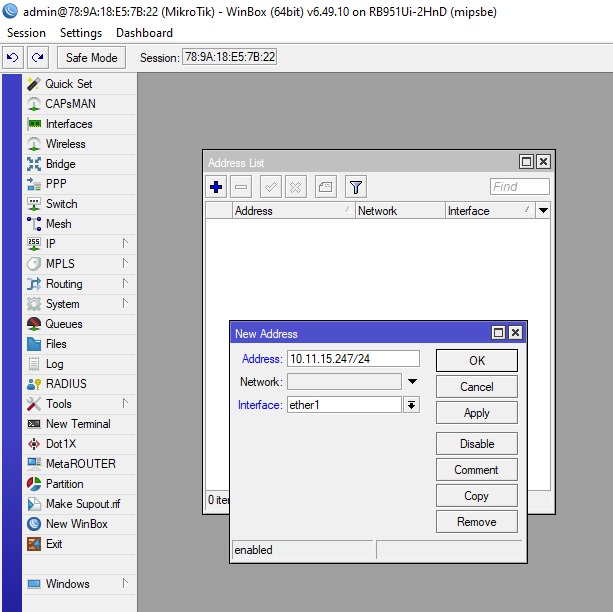The height and width of the screenshot is (612, 613).
Task: Click the minus Remove button in Address List
Action: pos(241,187)
